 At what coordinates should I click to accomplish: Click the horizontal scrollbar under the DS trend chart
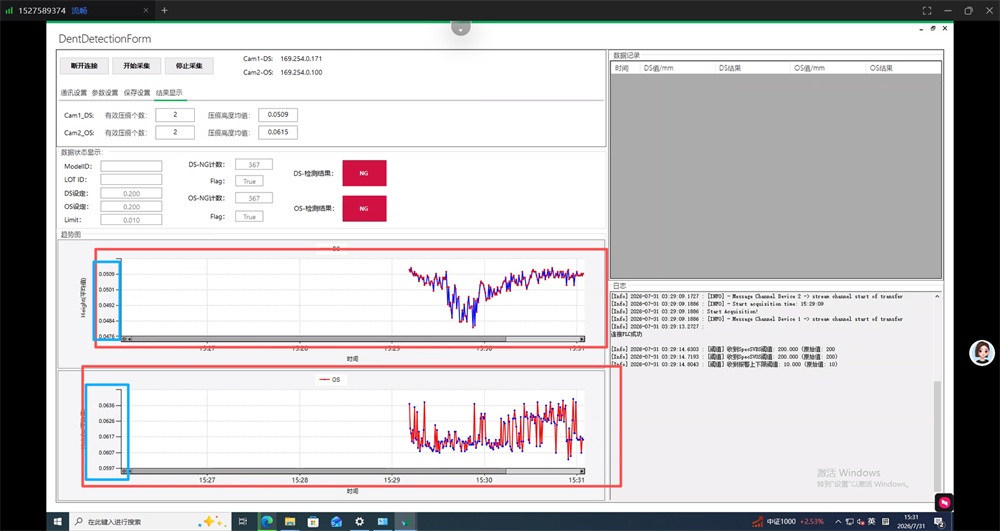click(x=353, y=339)
